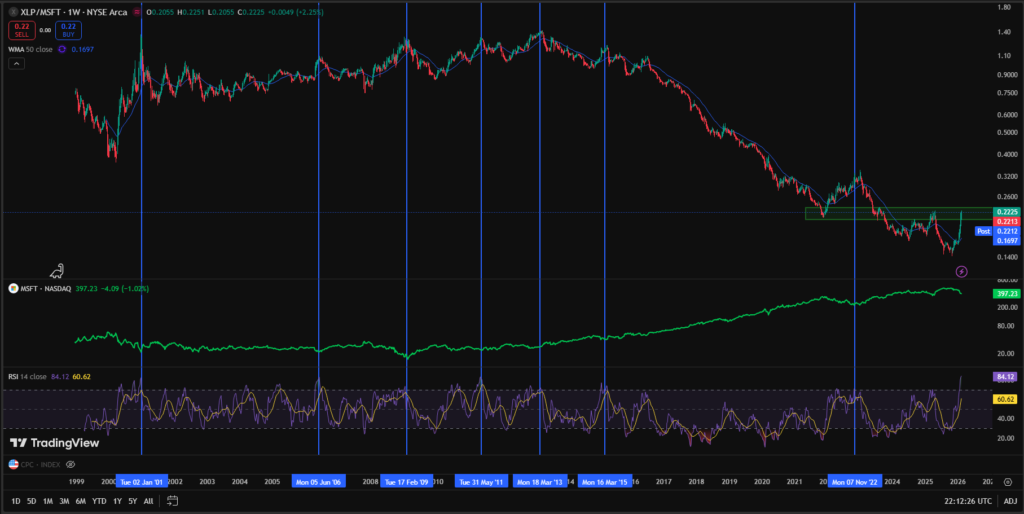
Task: Click the MSFT Microsoft logo icon
Action: (x=13, y=288)
